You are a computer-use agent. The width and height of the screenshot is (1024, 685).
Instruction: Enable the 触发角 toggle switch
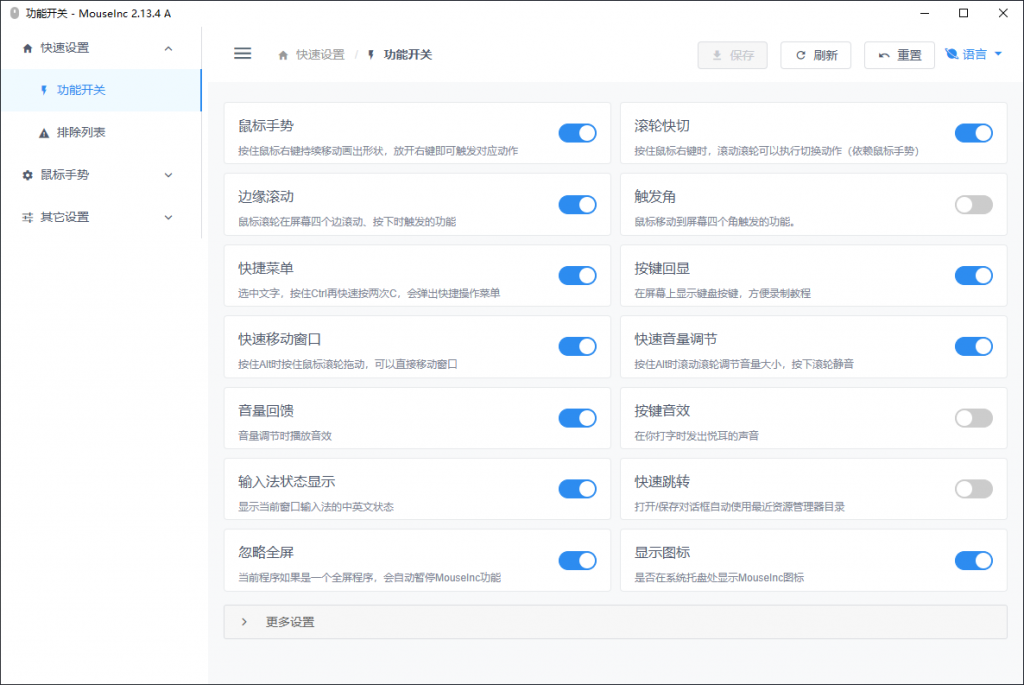tap(973, 205)
